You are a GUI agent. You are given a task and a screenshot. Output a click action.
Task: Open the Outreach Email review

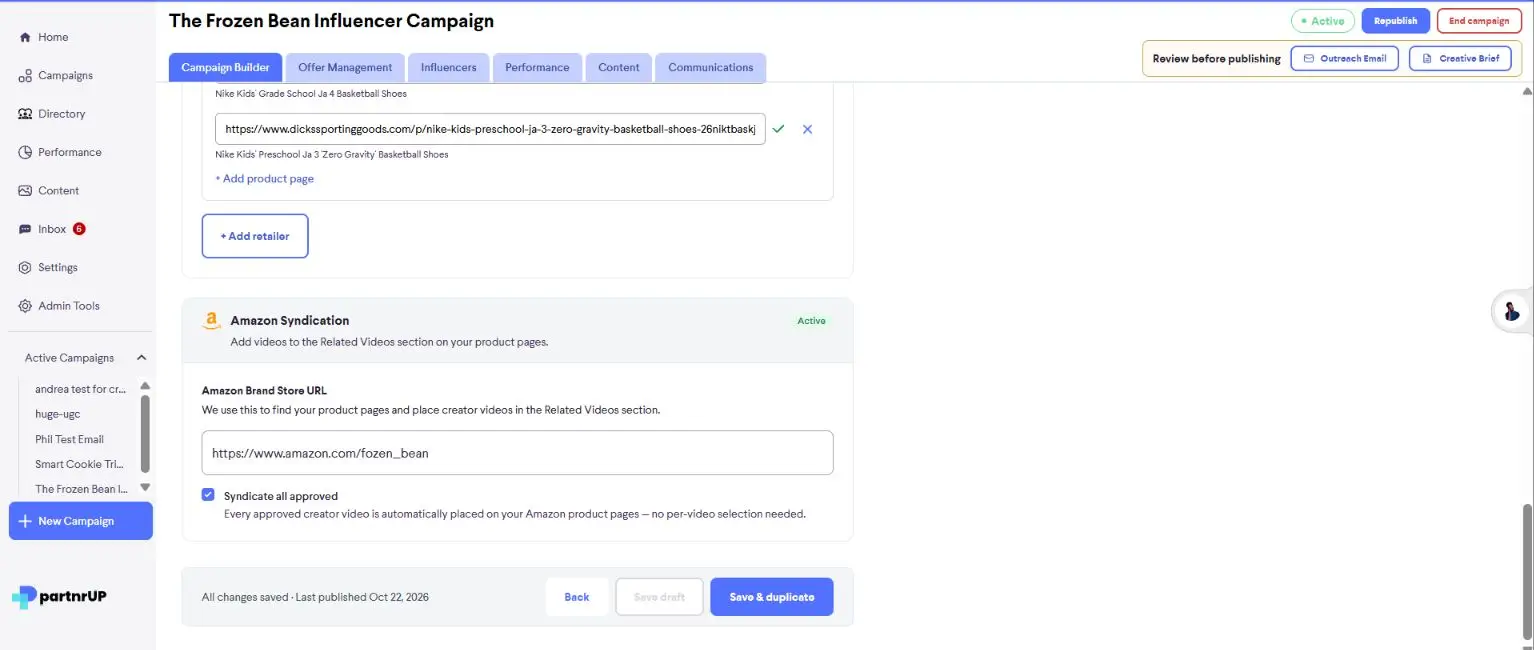point(1344,58)
